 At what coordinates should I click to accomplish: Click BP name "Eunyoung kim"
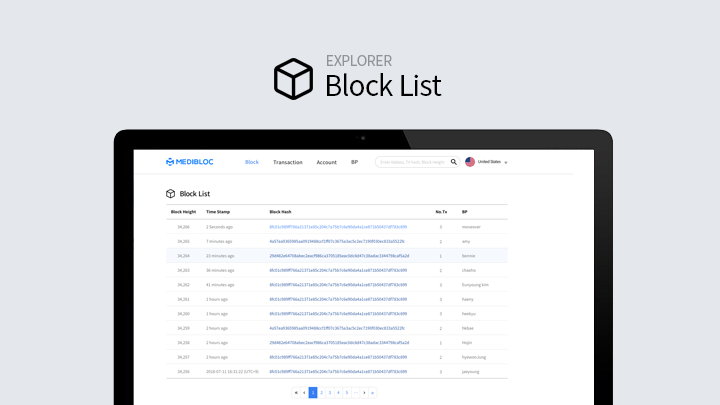[475, 285]
